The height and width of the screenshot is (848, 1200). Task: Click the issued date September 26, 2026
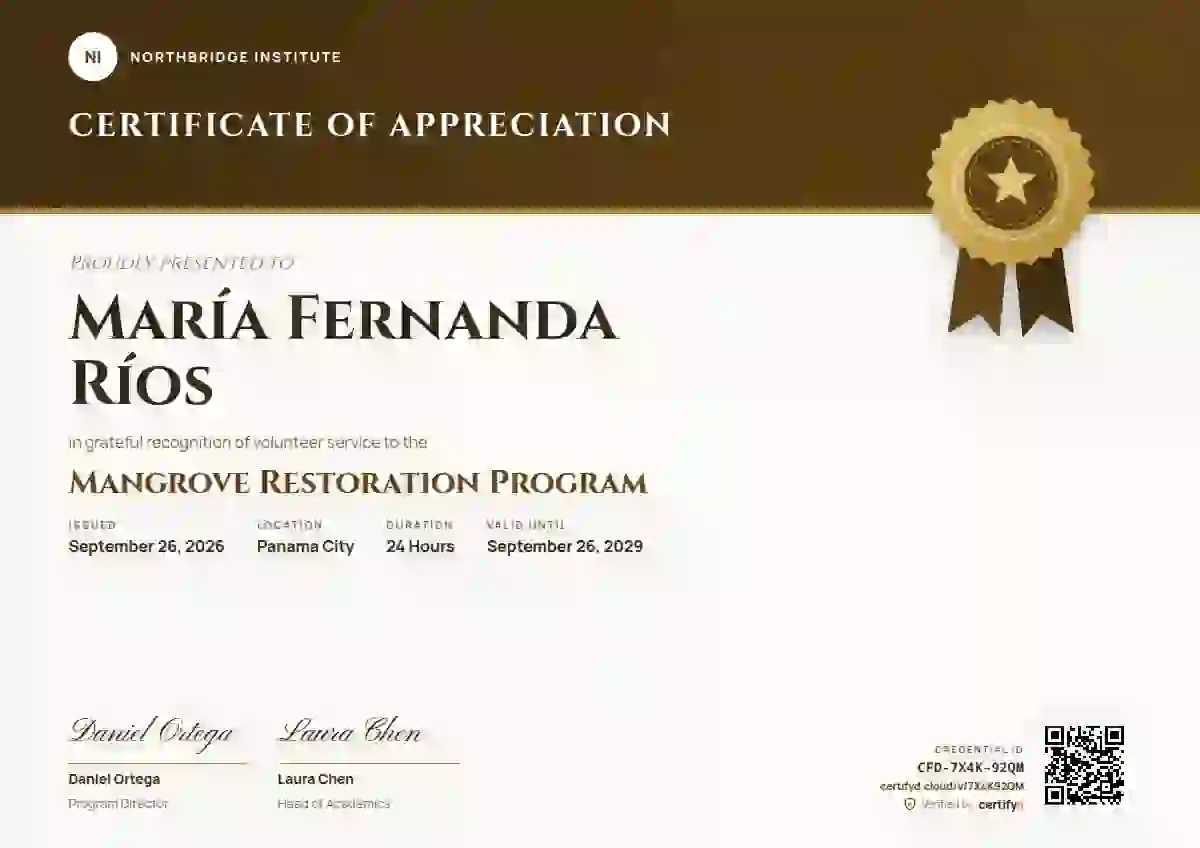[x=146, y=546]
